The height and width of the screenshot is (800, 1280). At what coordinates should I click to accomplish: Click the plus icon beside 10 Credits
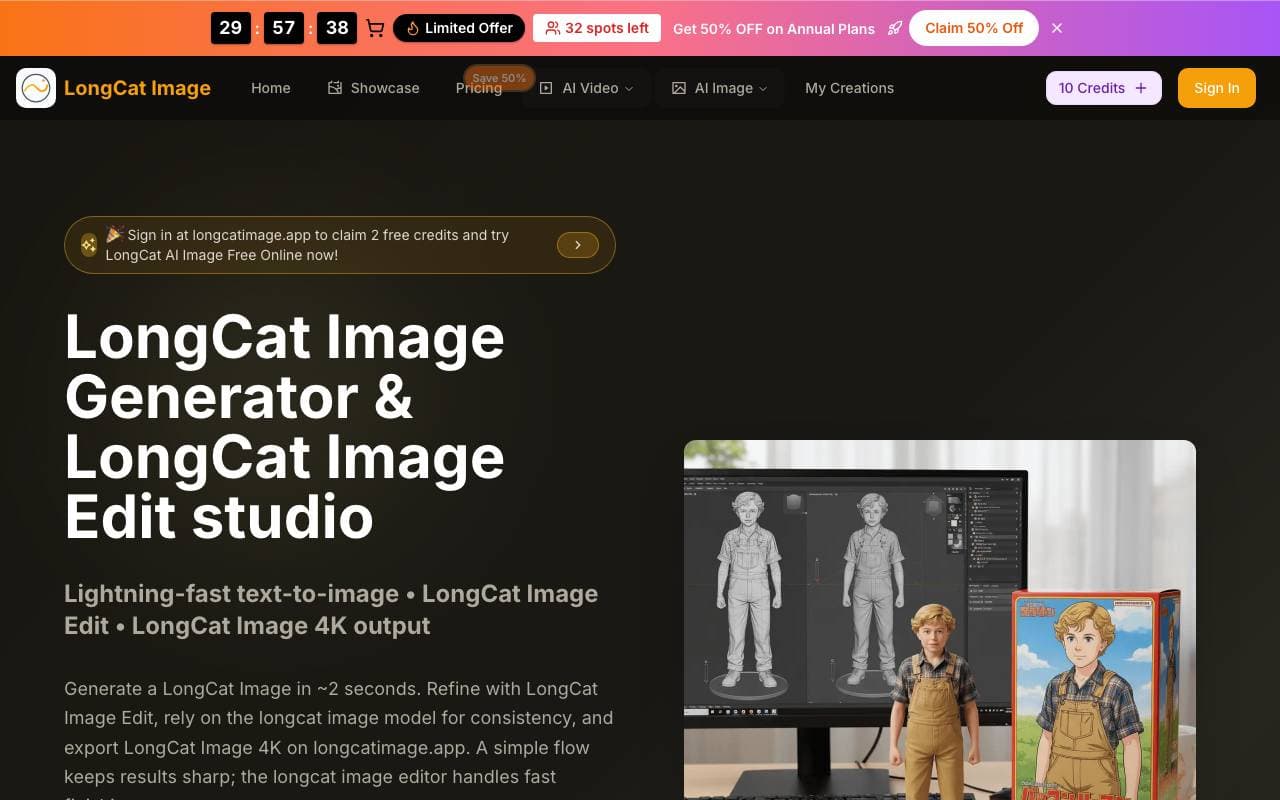click(x=1141, y=88)
